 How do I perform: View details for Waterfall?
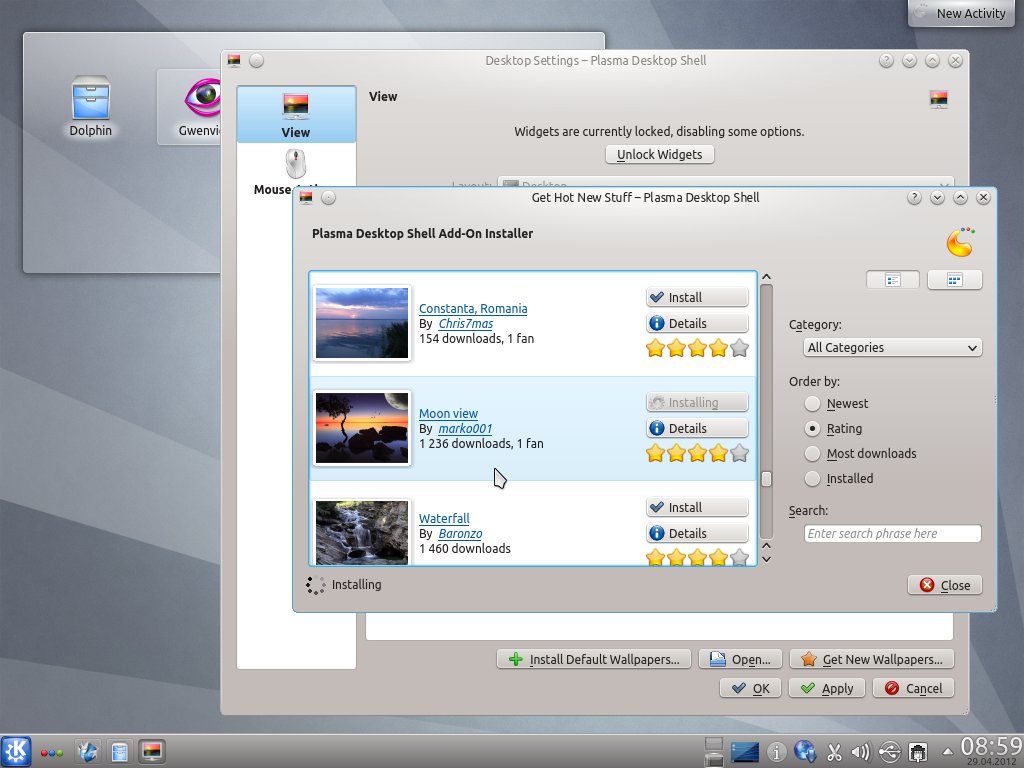coord(697,534)
